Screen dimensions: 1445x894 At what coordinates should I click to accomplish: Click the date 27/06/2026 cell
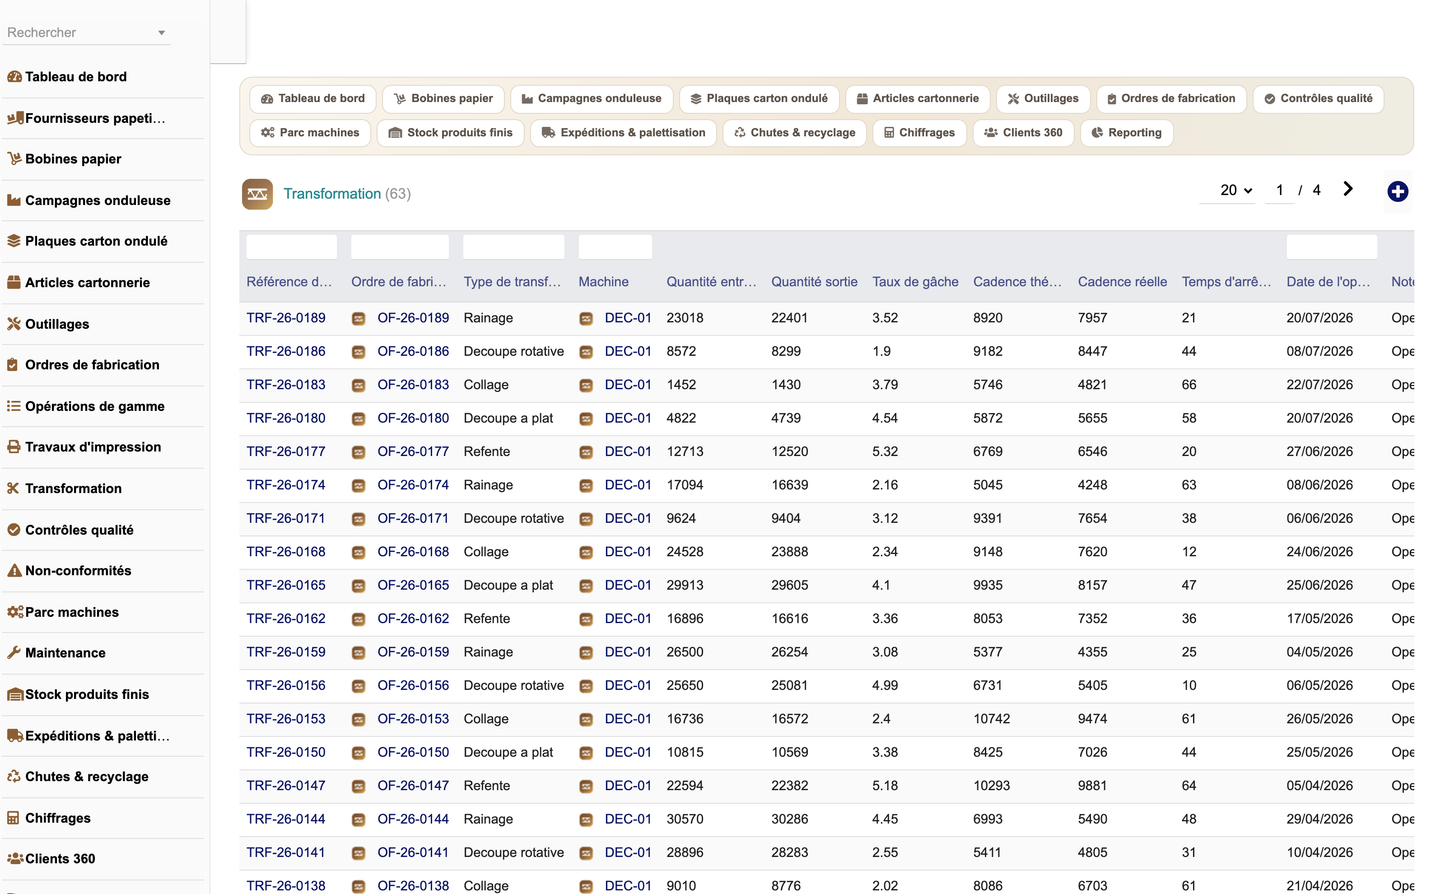coord(1320,452)
